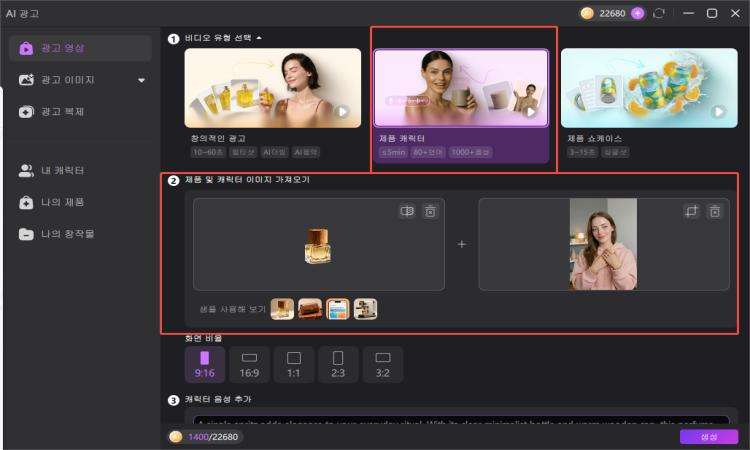Click the gold coin icon beside 22680
The height and width of the screenshot is (450, 750).
tap(587, 13)
